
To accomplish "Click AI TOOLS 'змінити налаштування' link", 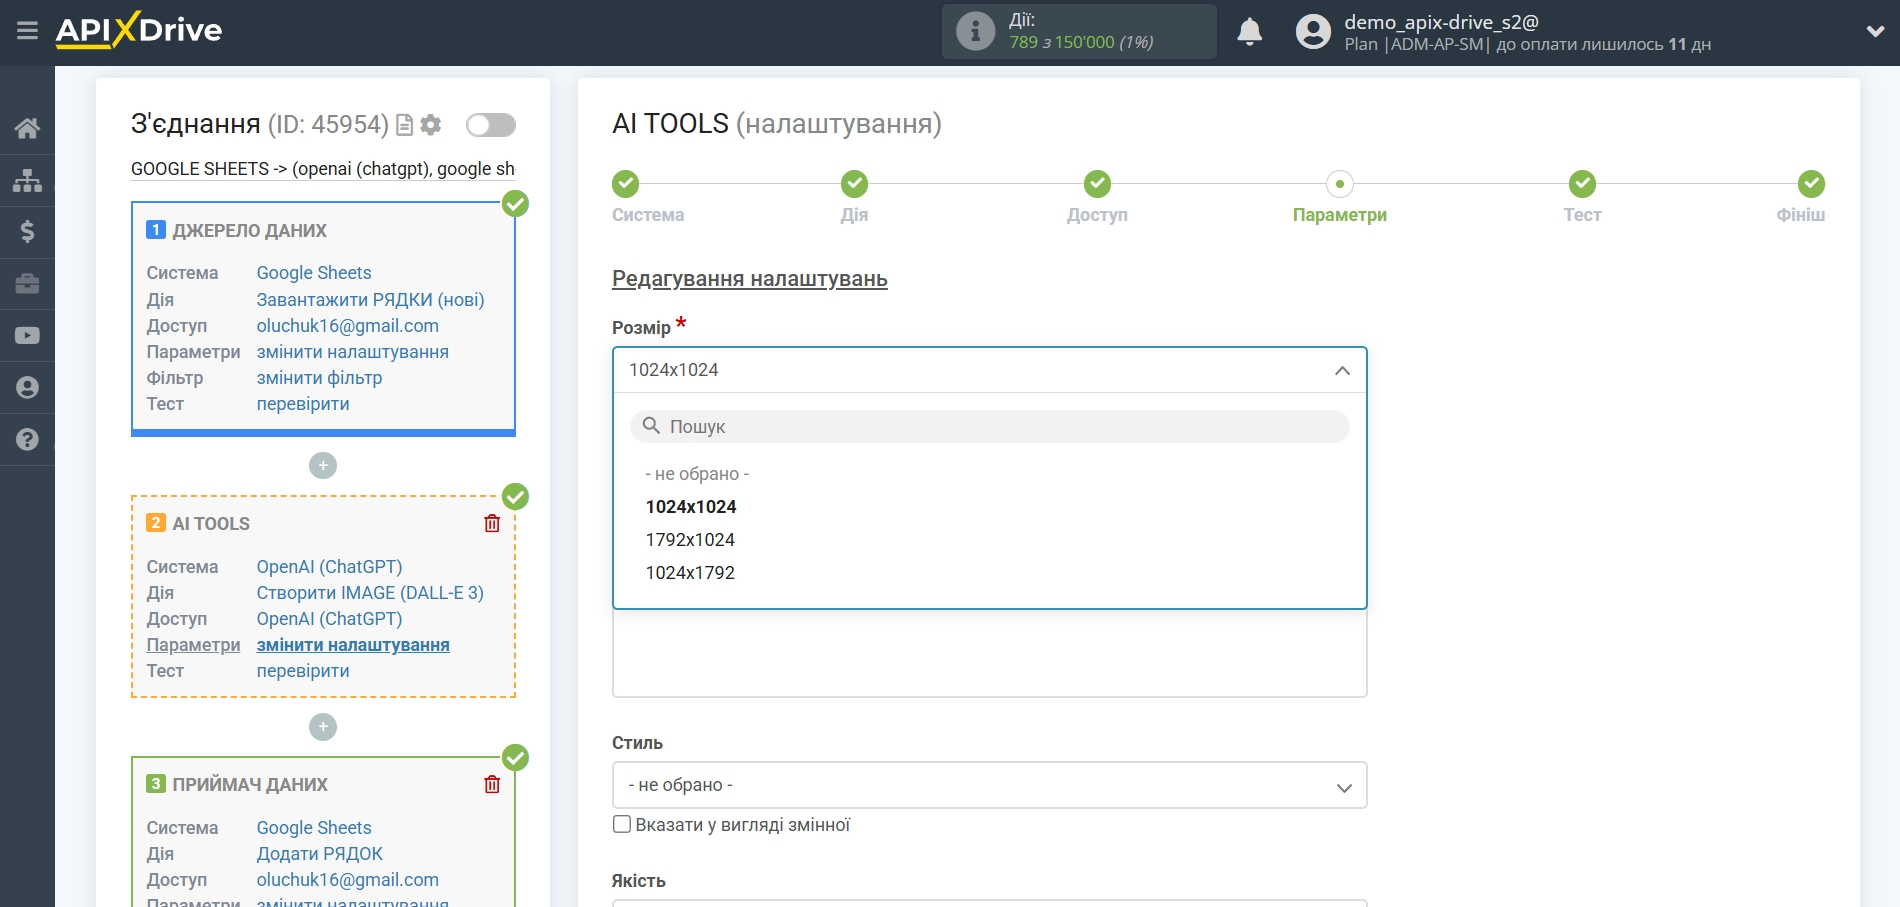I will pyautogui.click(x=353, y=645).
